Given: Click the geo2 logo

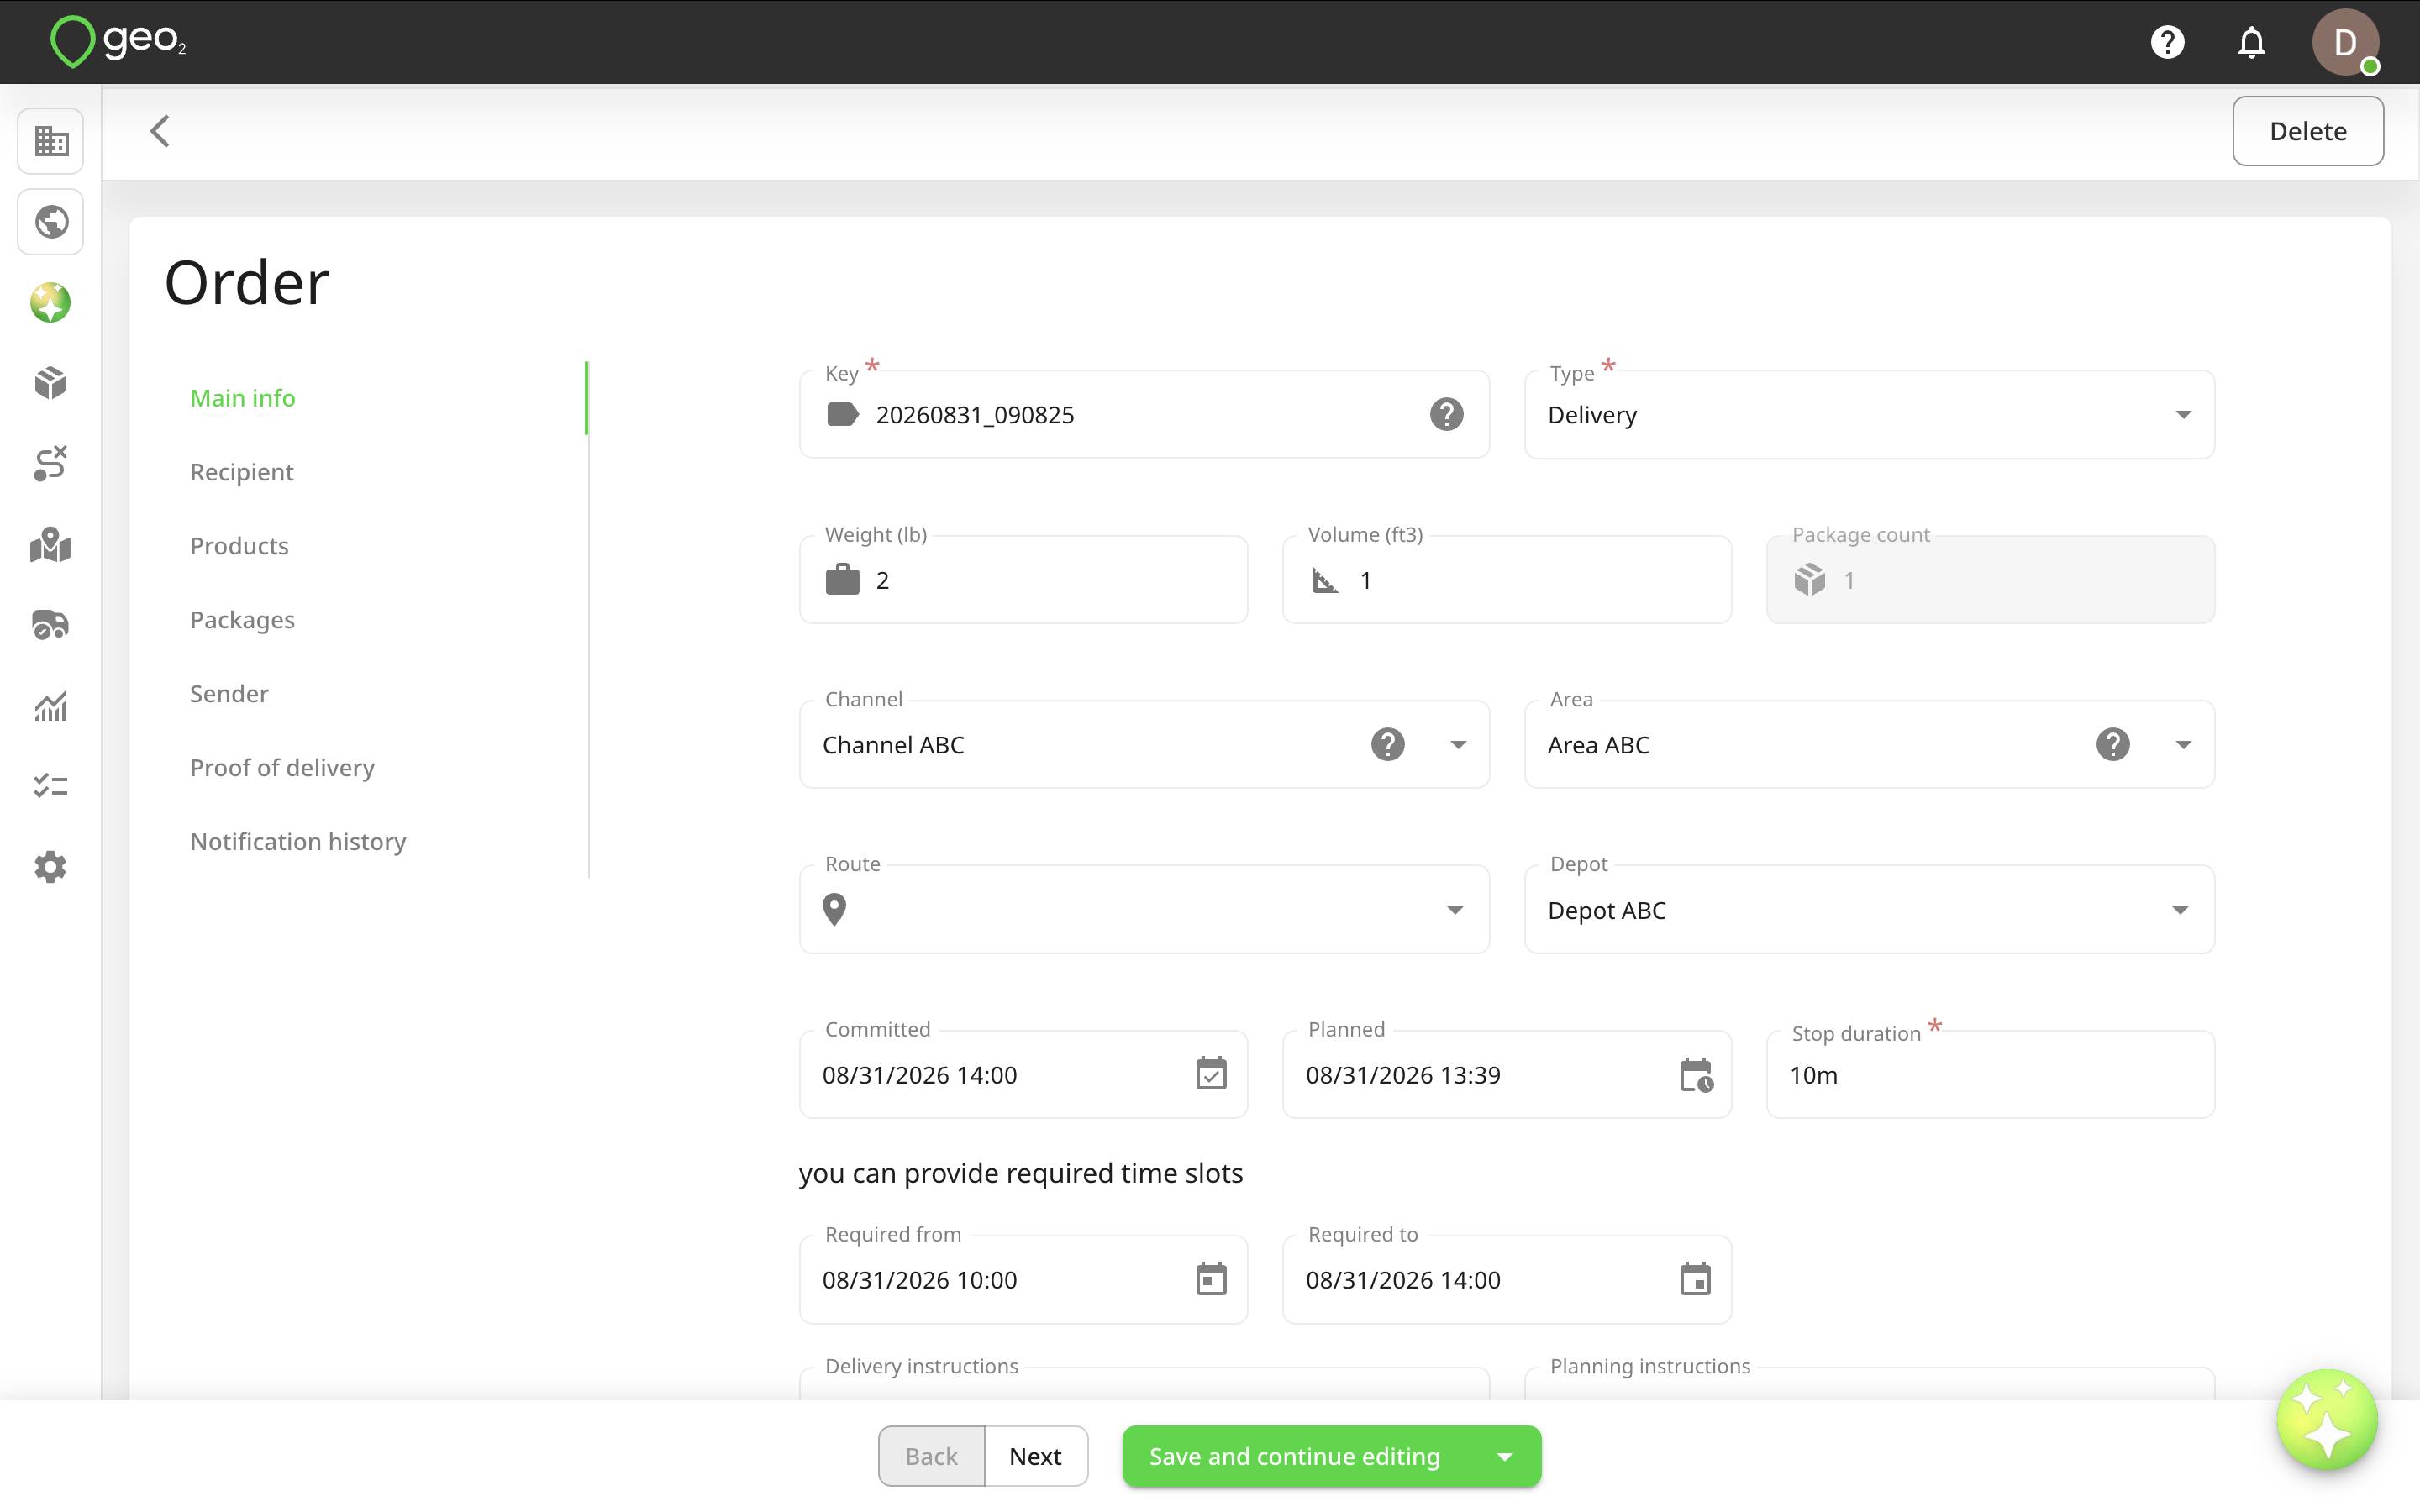Looking at the screenshot, I should 118,42.
